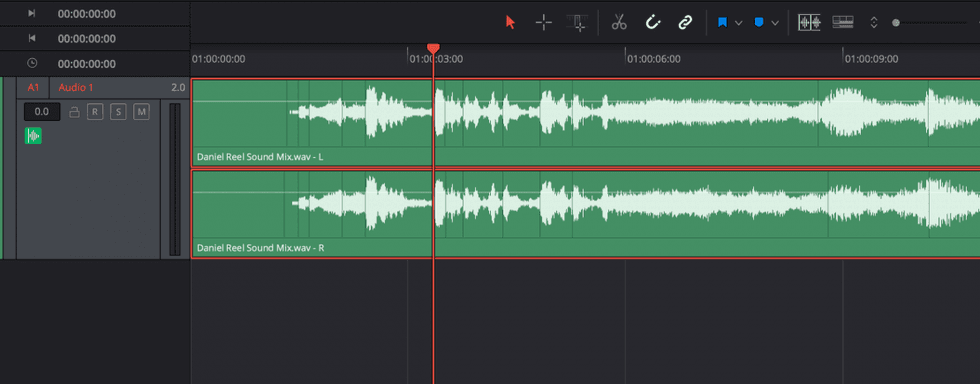Click the waveform transient detection icon

[x=809, y=23]
